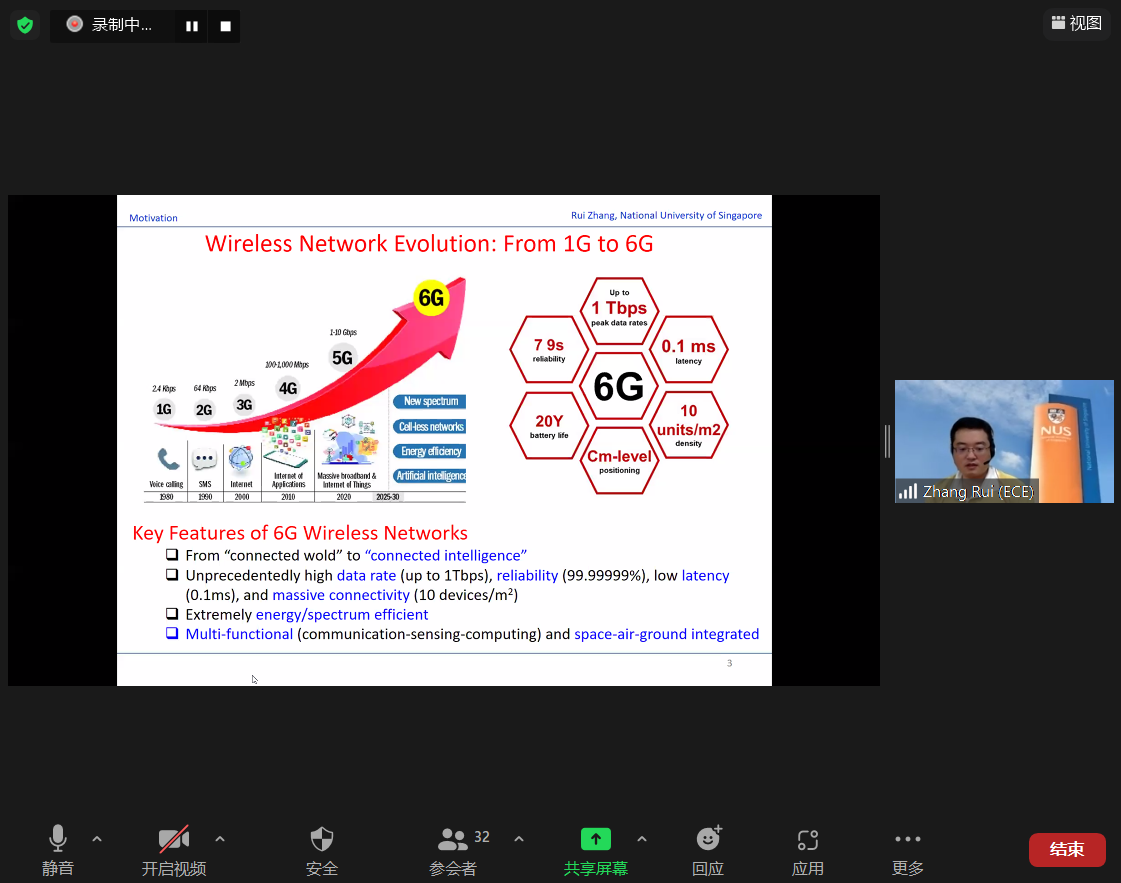This screenshot has height=883, width=1121.
Task: Expand share options arrow beside 共享屏幕
Action: [x=642, y=839]
